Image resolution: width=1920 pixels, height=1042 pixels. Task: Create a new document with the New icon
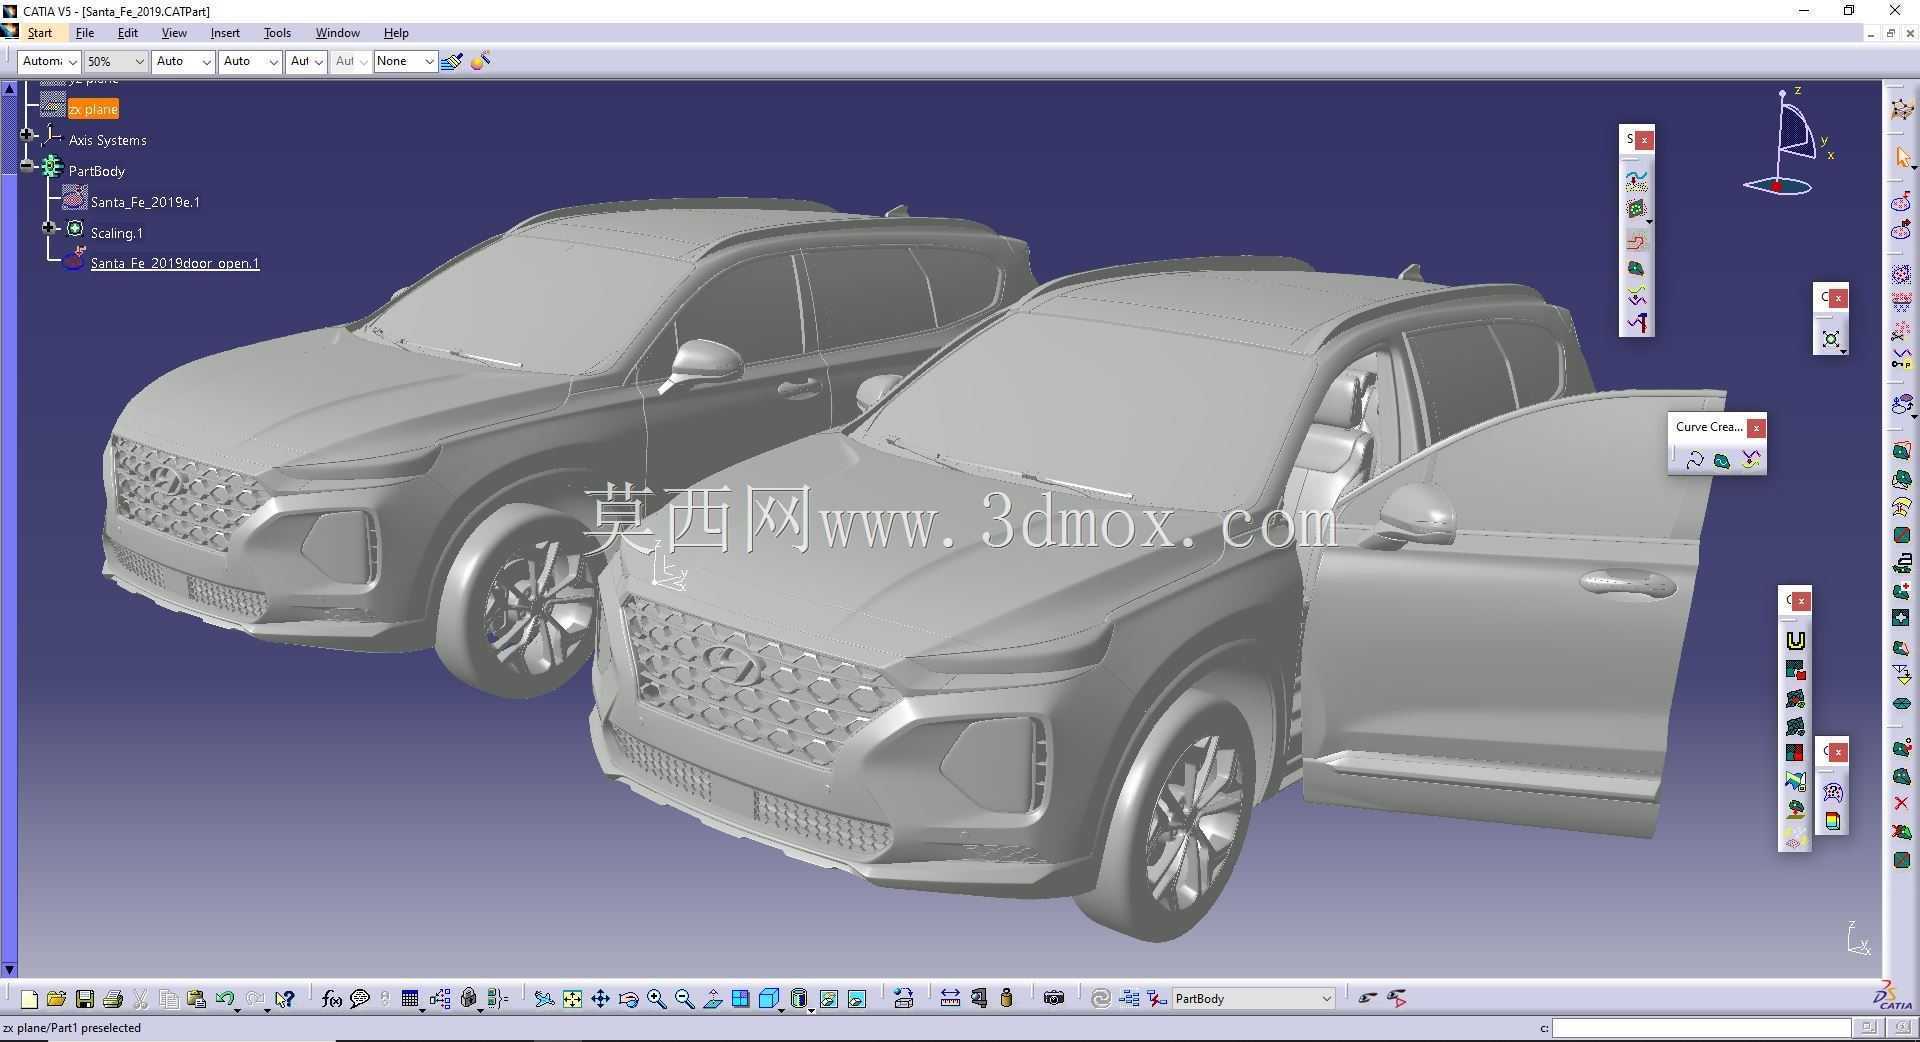tap(29, 998)
